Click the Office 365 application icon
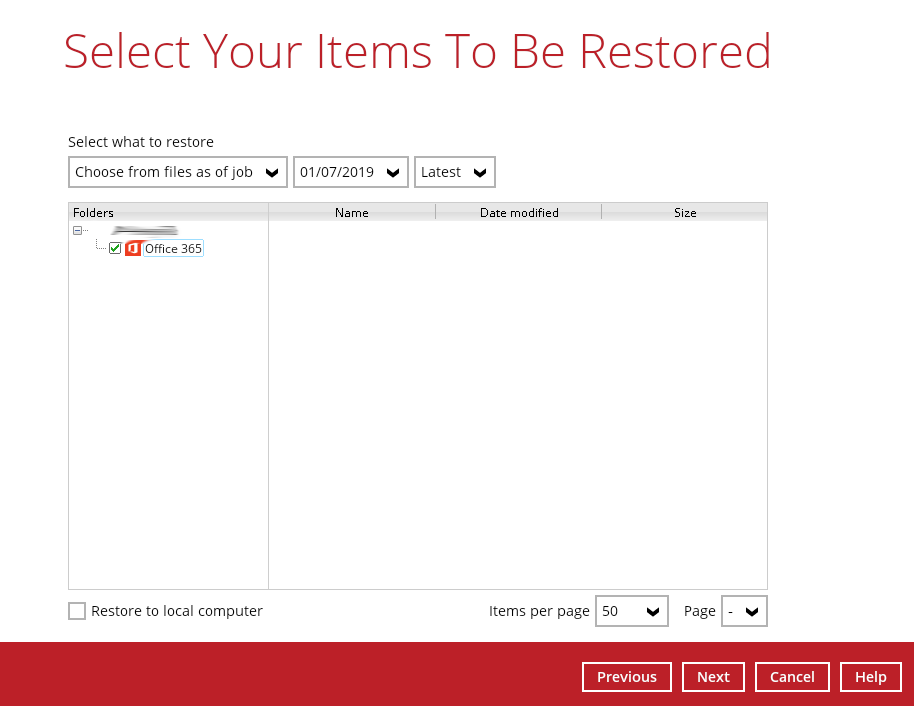This screenshot has height=706, width=914. [x=134, y=248]
